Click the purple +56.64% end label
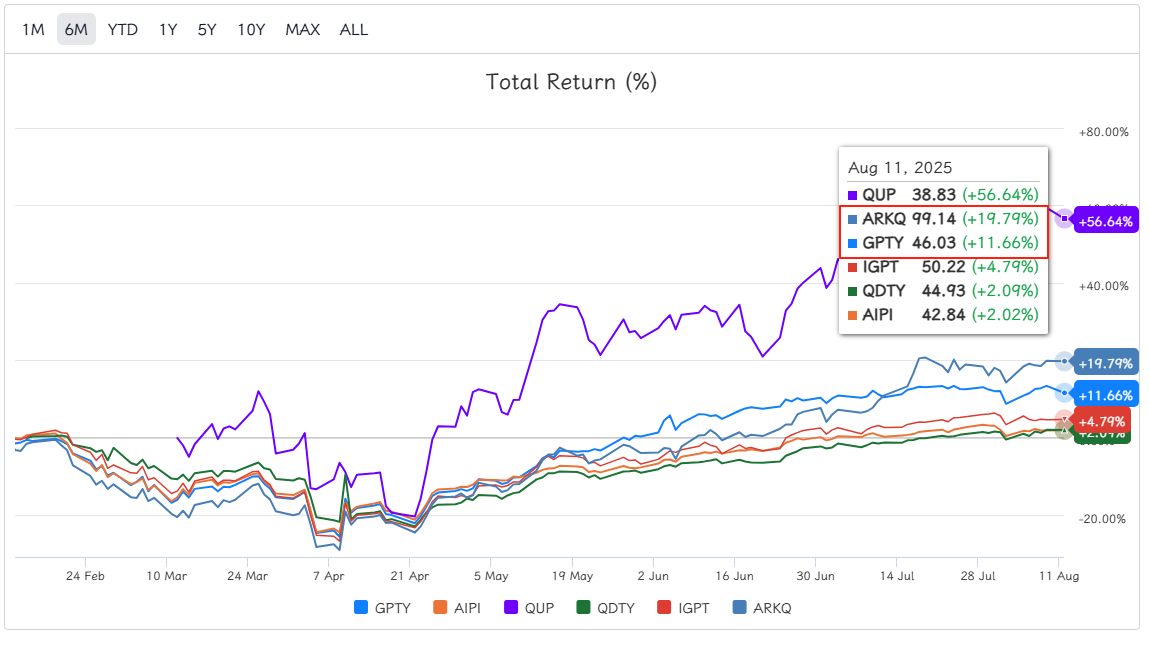1150x658 pixels. pyautogui.click(x=1105, y=222)
